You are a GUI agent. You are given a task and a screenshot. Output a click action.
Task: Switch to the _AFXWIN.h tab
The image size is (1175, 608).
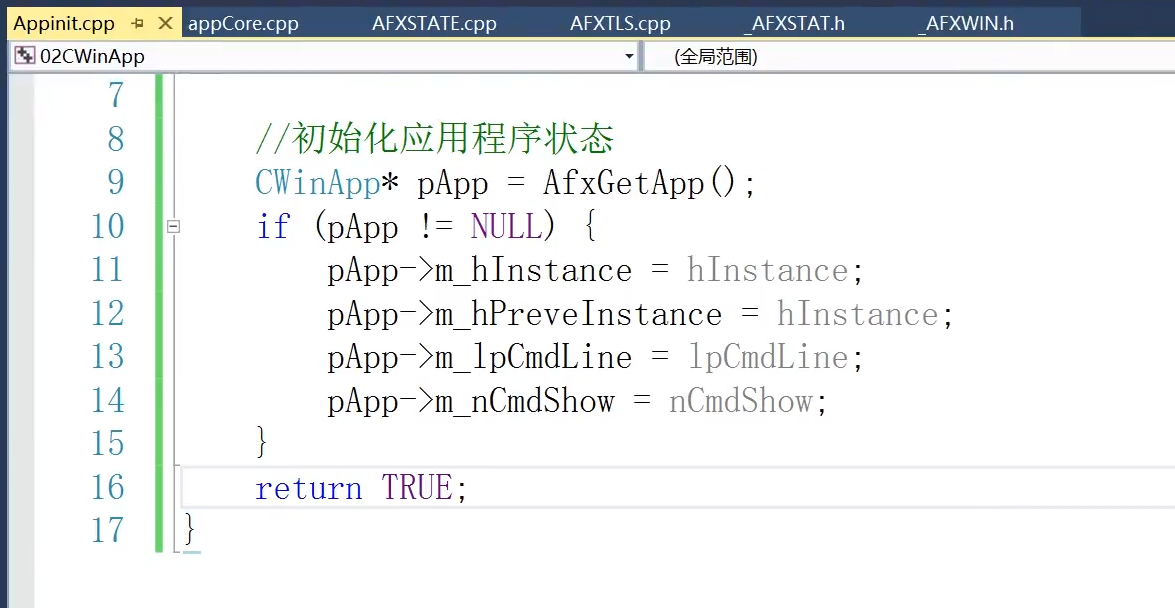click(966, 23)
